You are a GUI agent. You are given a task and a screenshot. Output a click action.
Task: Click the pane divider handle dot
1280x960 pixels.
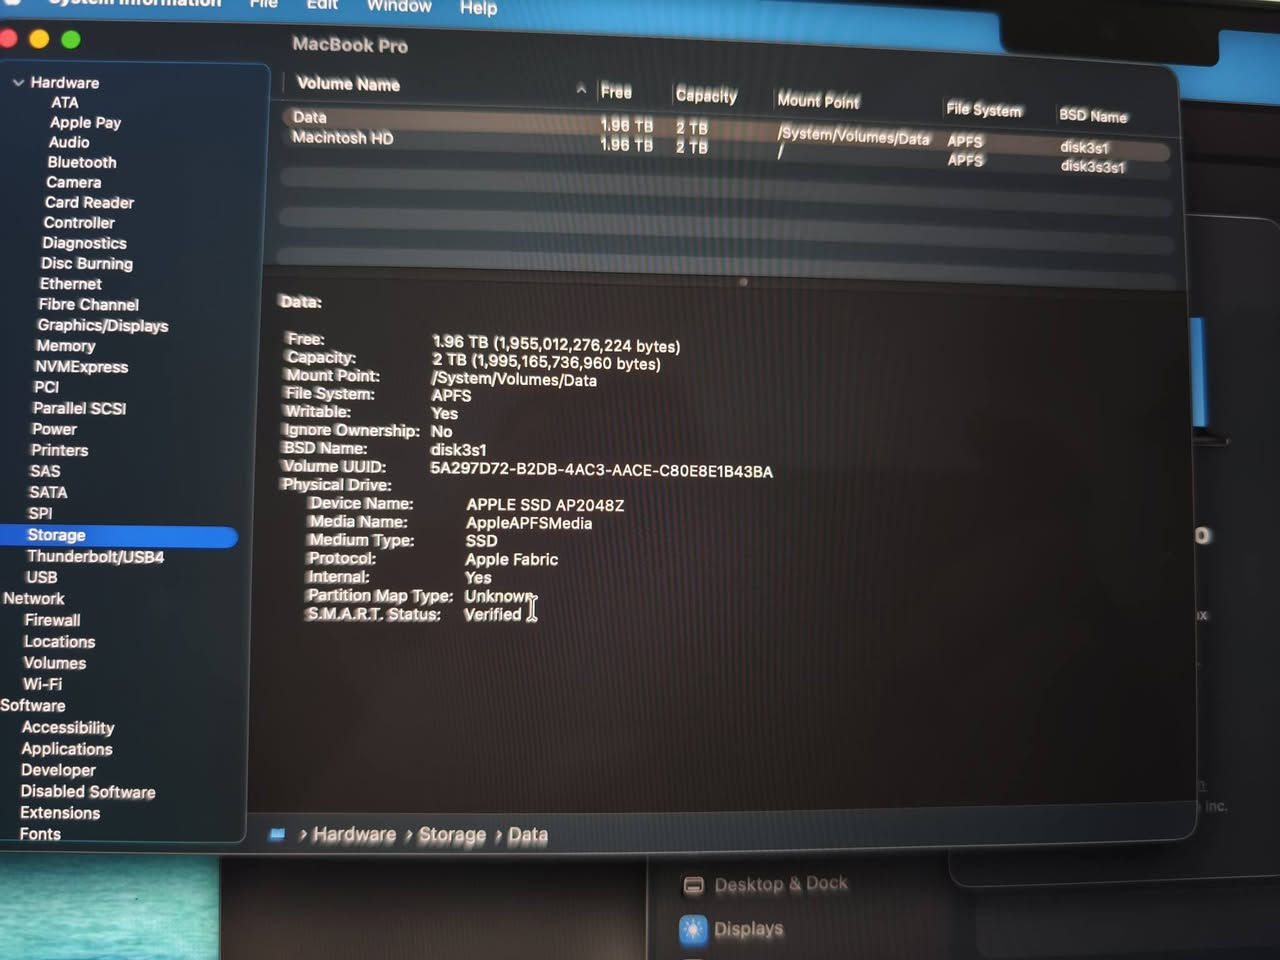743,282
